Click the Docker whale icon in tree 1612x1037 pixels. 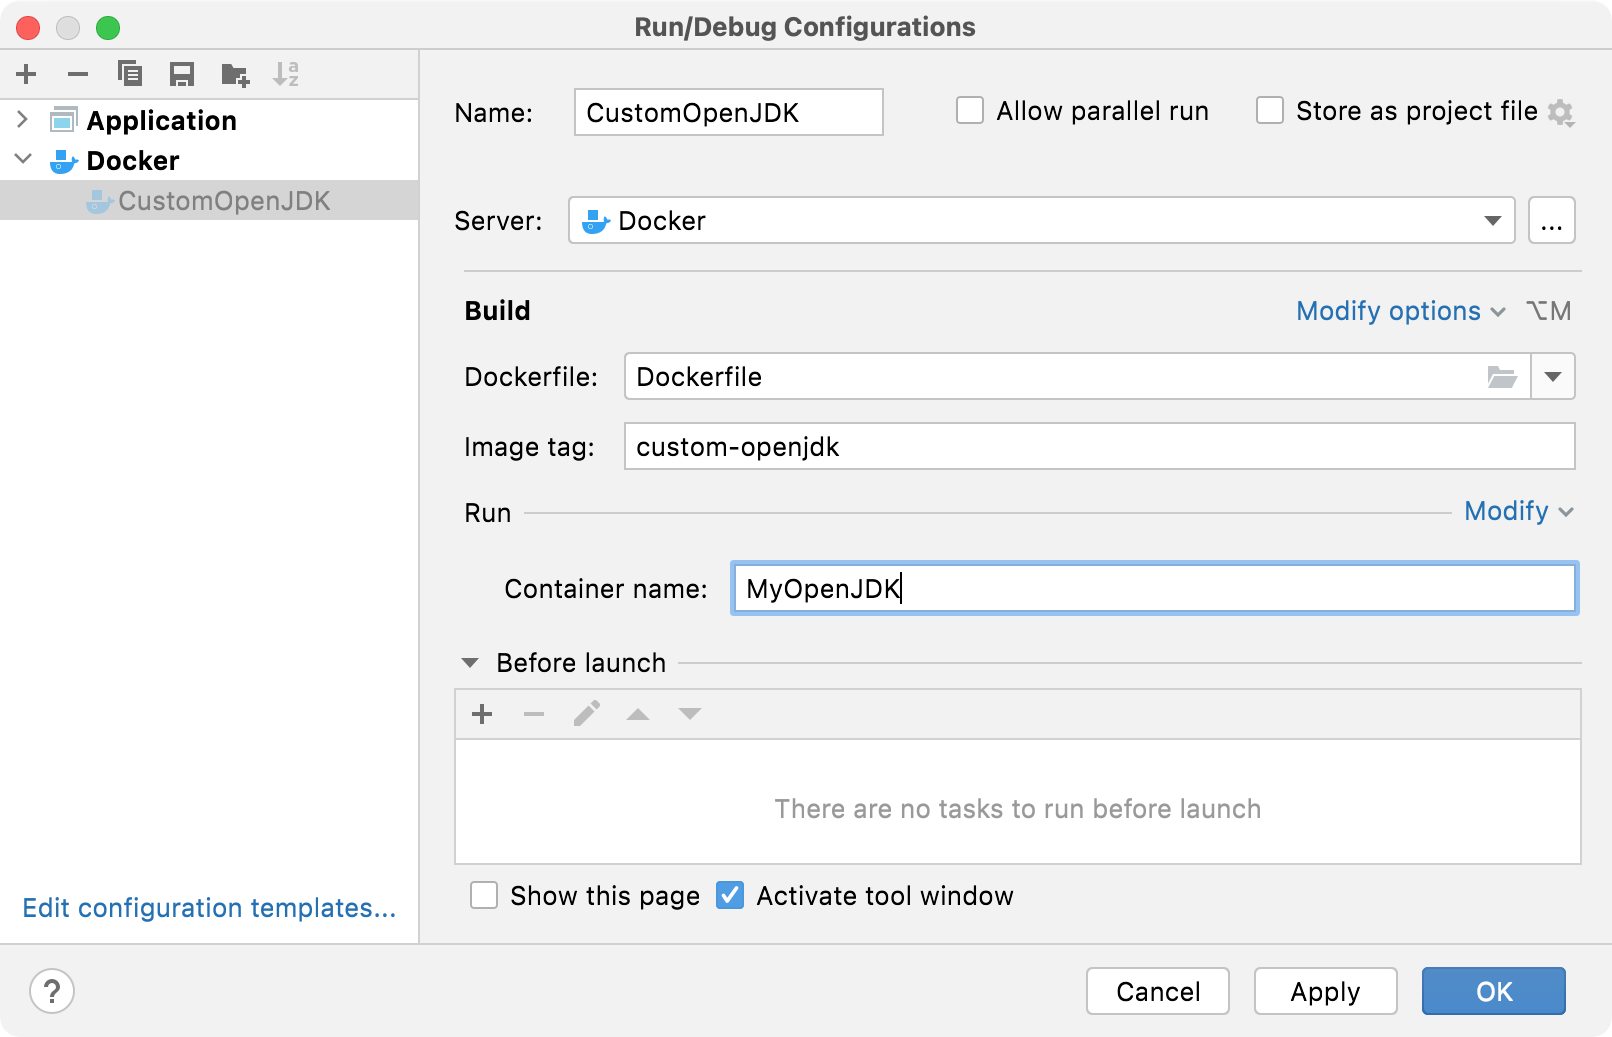pyautogui.click(x=63, y=161)
